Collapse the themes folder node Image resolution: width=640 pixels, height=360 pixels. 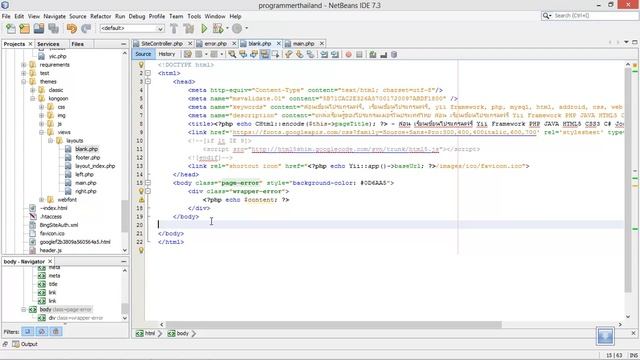24,82
